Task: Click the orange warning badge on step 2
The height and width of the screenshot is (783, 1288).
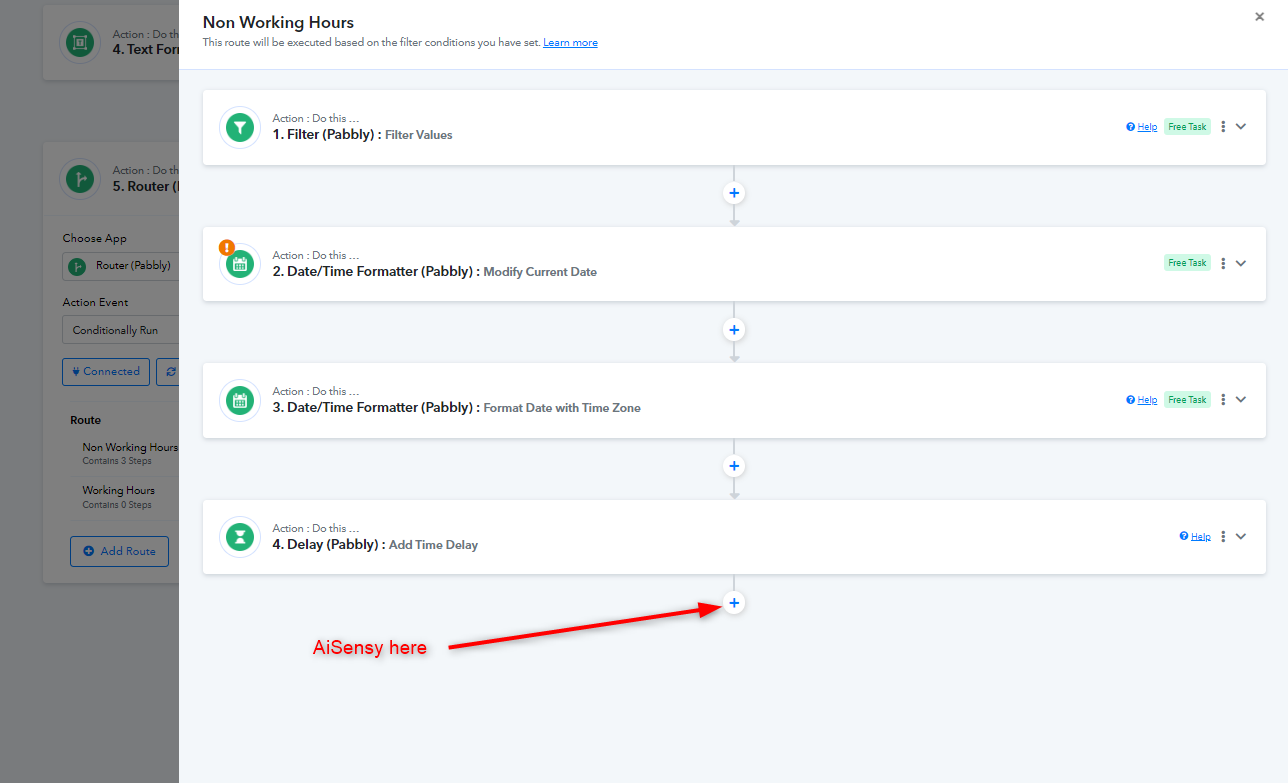Action: [227, 247]
